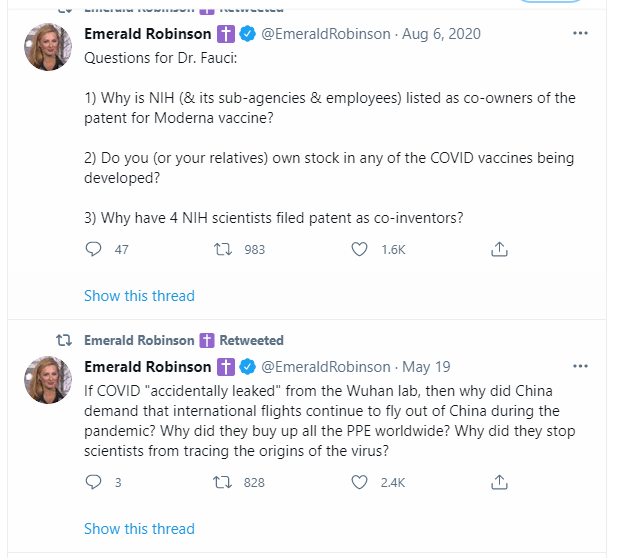Like the Dr. Fauci questions tweet

[360, 249]
